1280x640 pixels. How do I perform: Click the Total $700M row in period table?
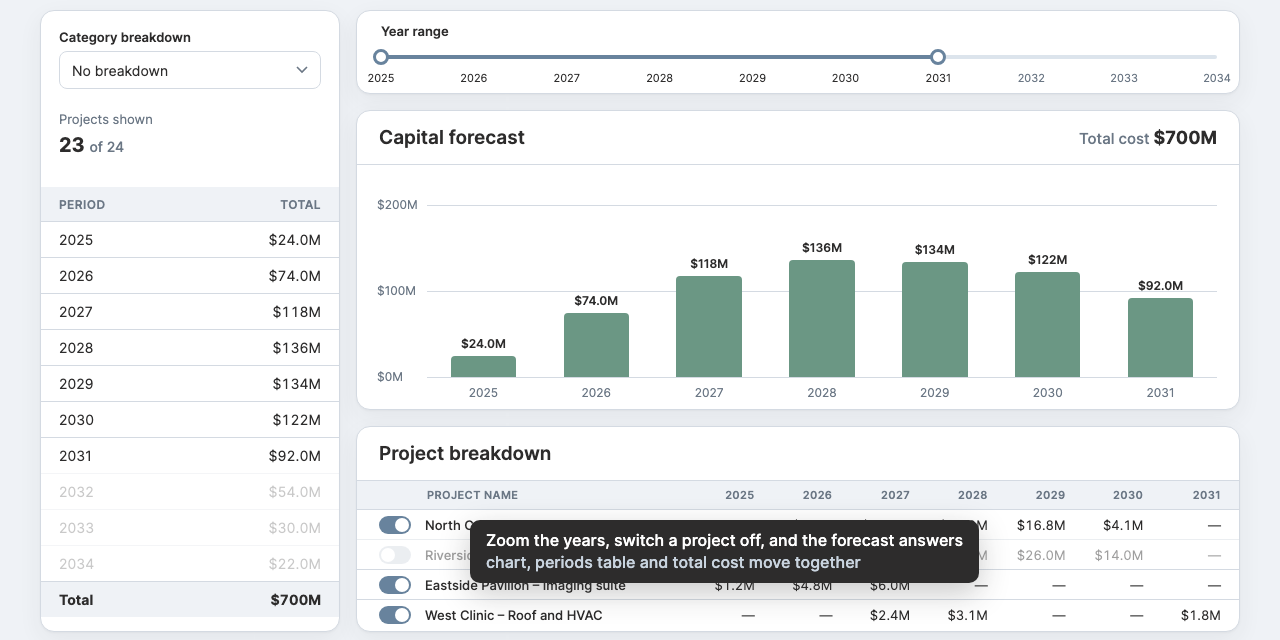(x=190, y=600)
